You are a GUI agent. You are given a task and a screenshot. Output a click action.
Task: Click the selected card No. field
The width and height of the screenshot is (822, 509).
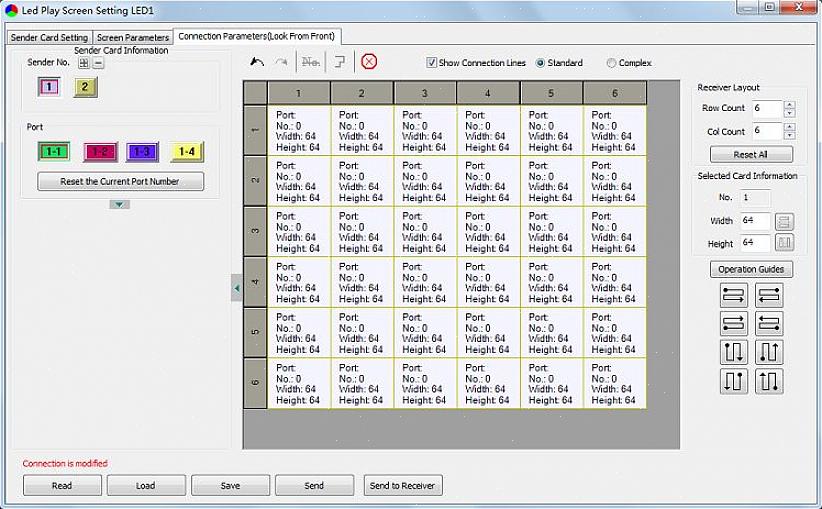pyautogui.click(x=755, y=198)
